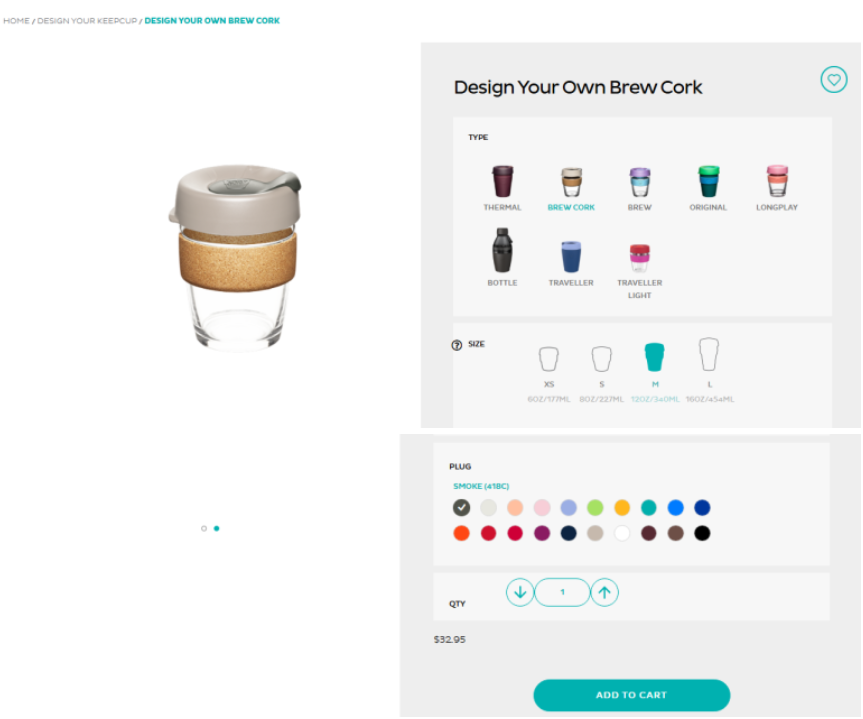Select the XS 6oz cup size
This screenshot has height=719, width=863.
tap(549, 374)
